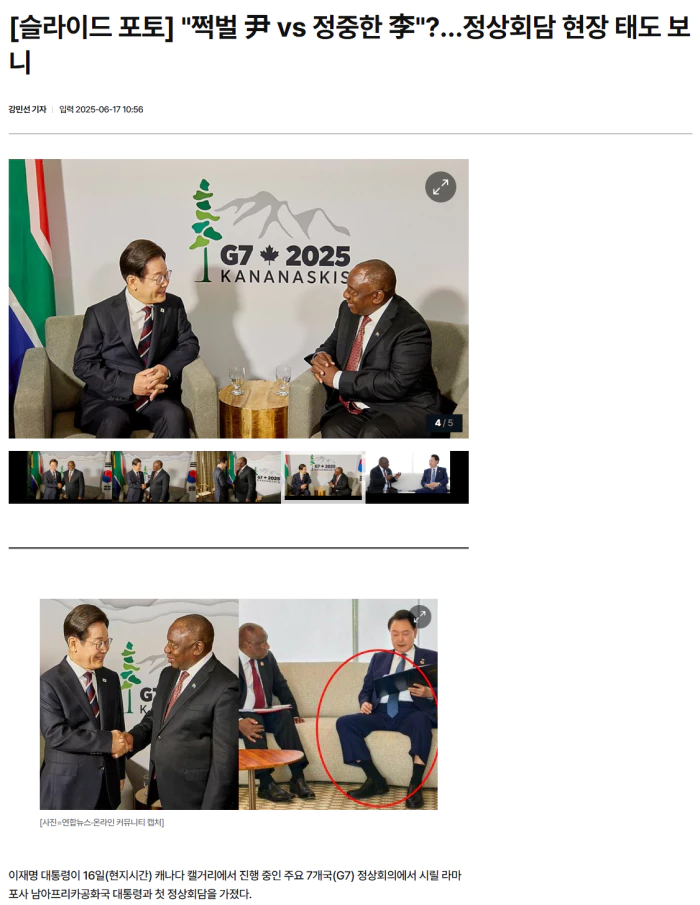Show the fifth thumbnail with the sofa scene
This screenshot has height=905, width=700.
408,477
